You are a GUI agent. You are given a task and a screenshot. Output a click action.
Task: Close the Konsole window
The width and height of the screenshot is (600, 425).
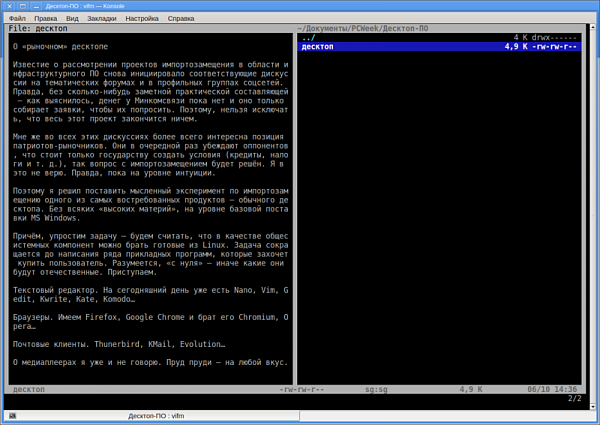[10, 6]
